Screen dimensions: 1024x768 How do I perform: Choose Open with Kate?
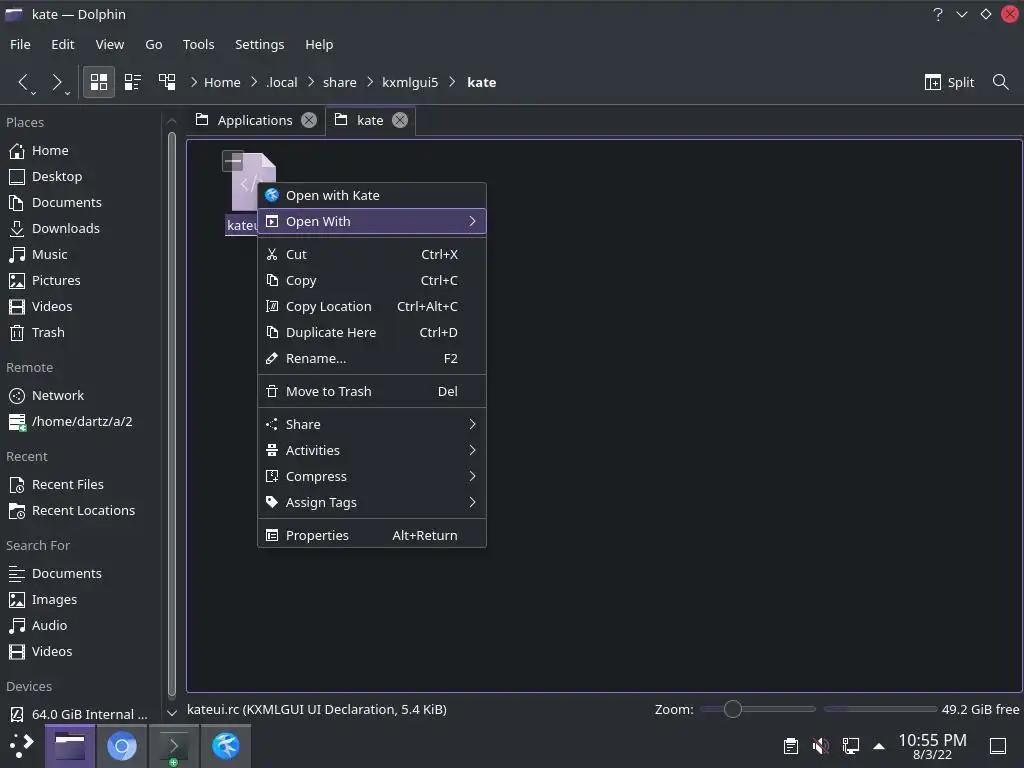pos(372,195)
